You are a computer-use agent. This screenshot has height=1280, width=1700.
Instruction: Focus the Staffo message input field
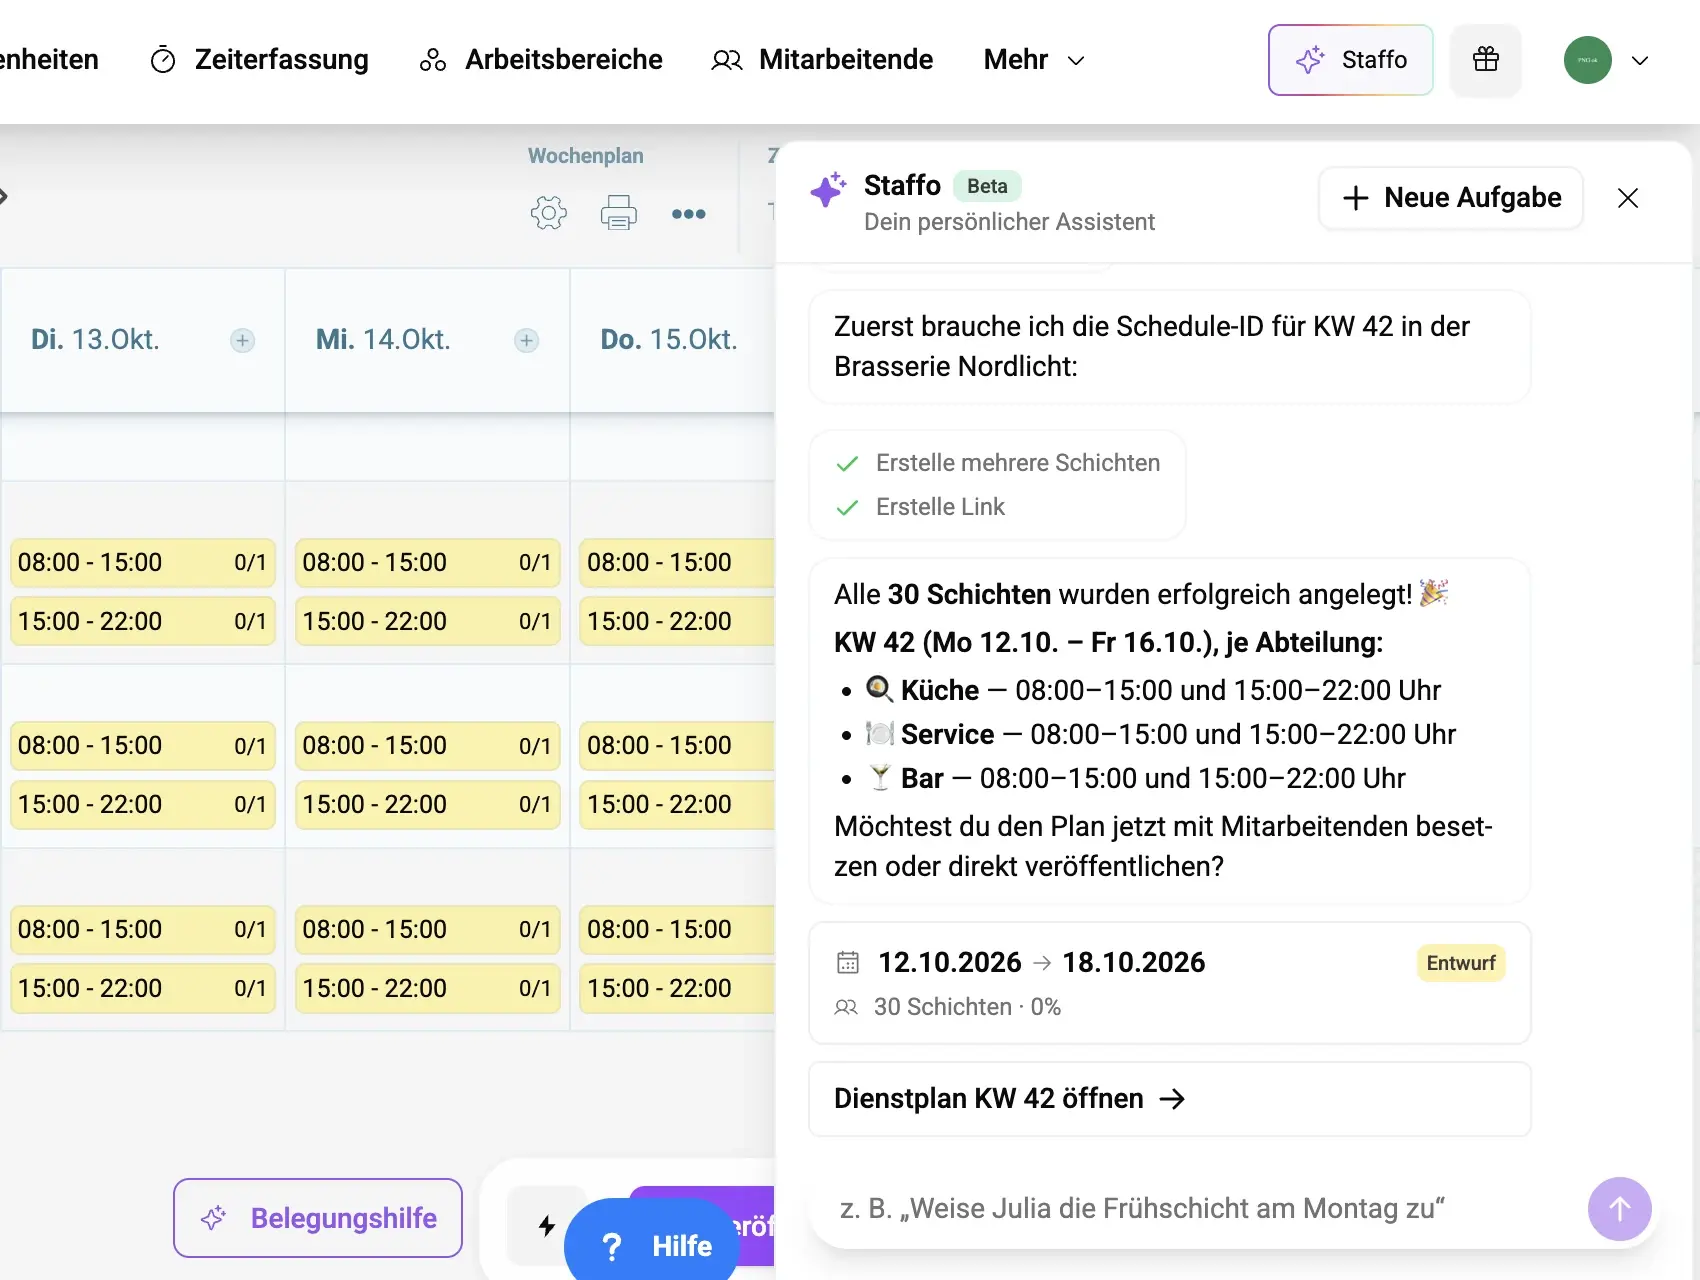(1200, 1209)
